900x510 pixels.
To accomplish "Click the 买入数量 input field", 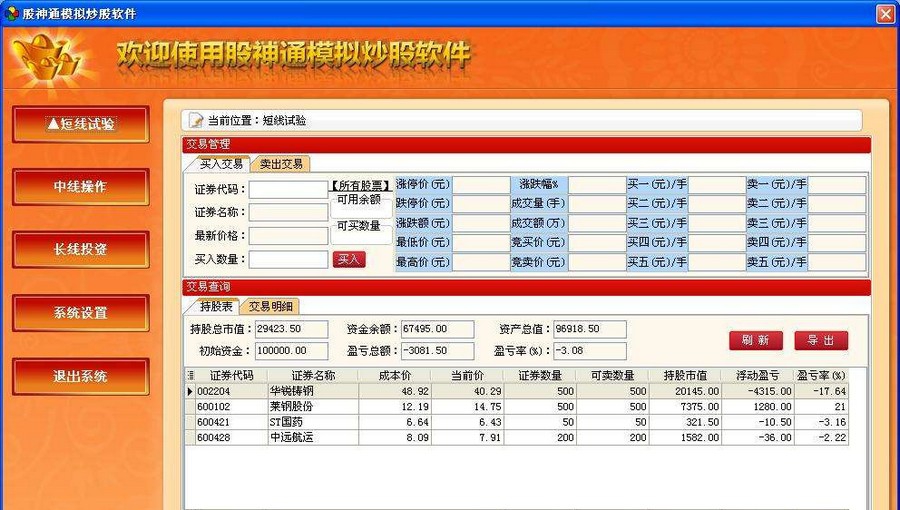I will [x=288, y=259].
